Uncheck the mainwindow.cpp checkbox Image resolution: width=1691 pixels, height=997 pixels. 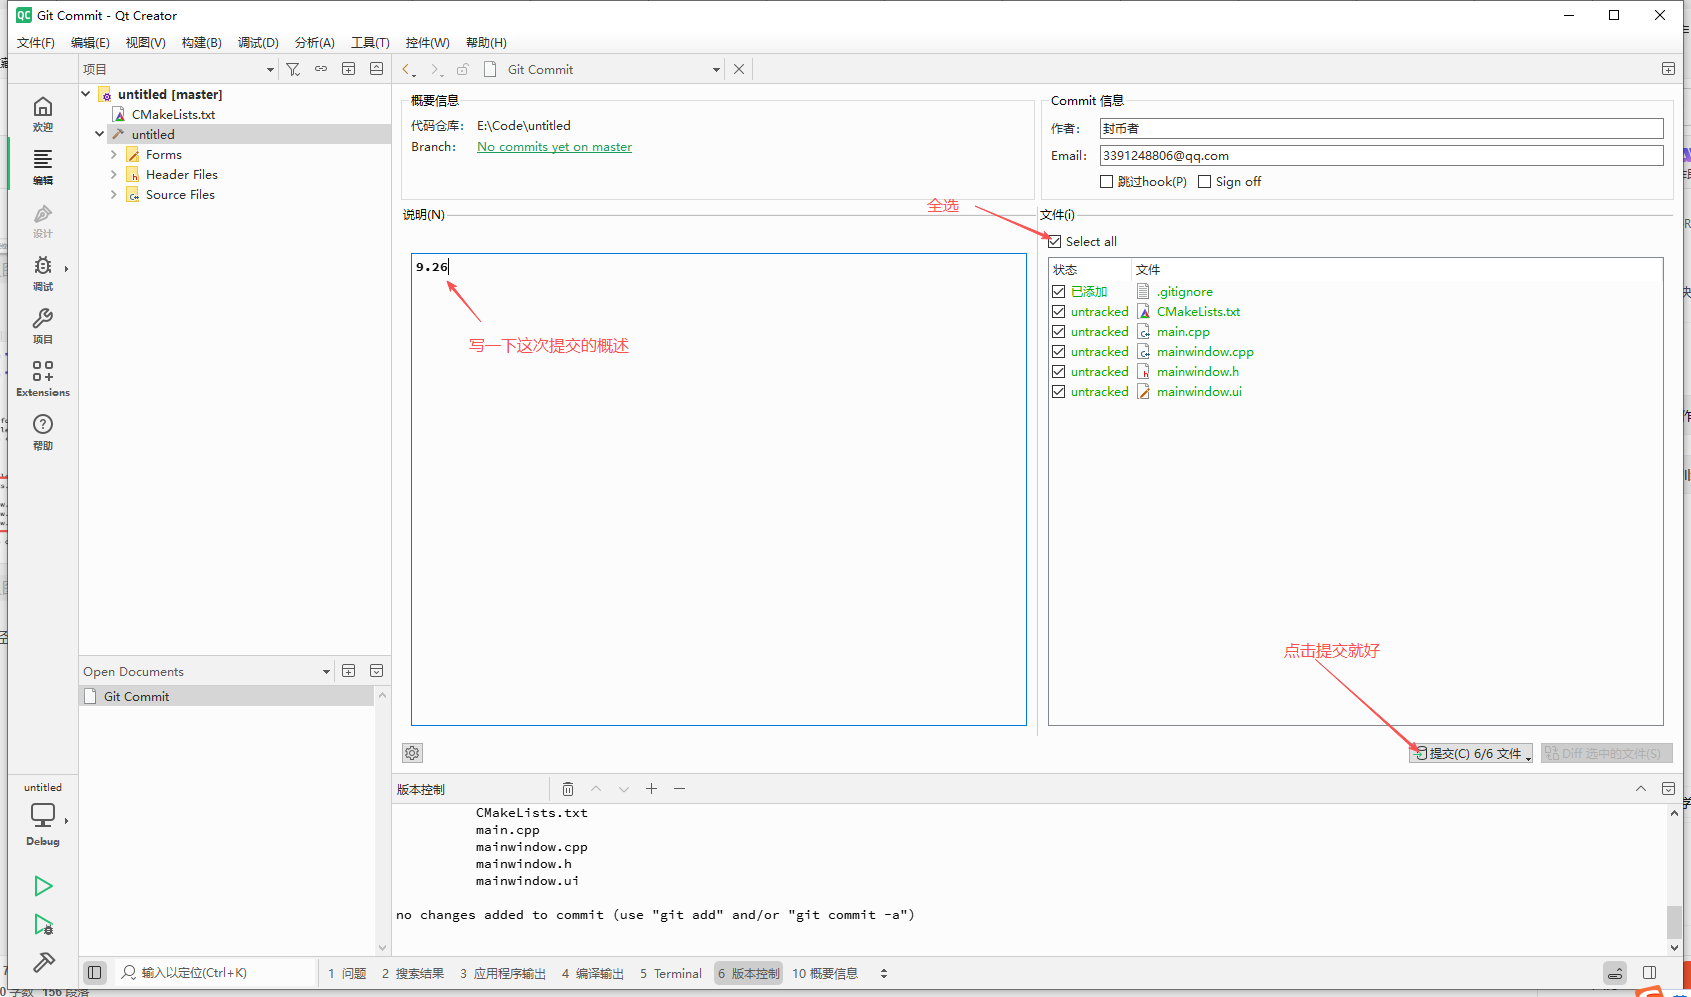(x=1058, y=352)
